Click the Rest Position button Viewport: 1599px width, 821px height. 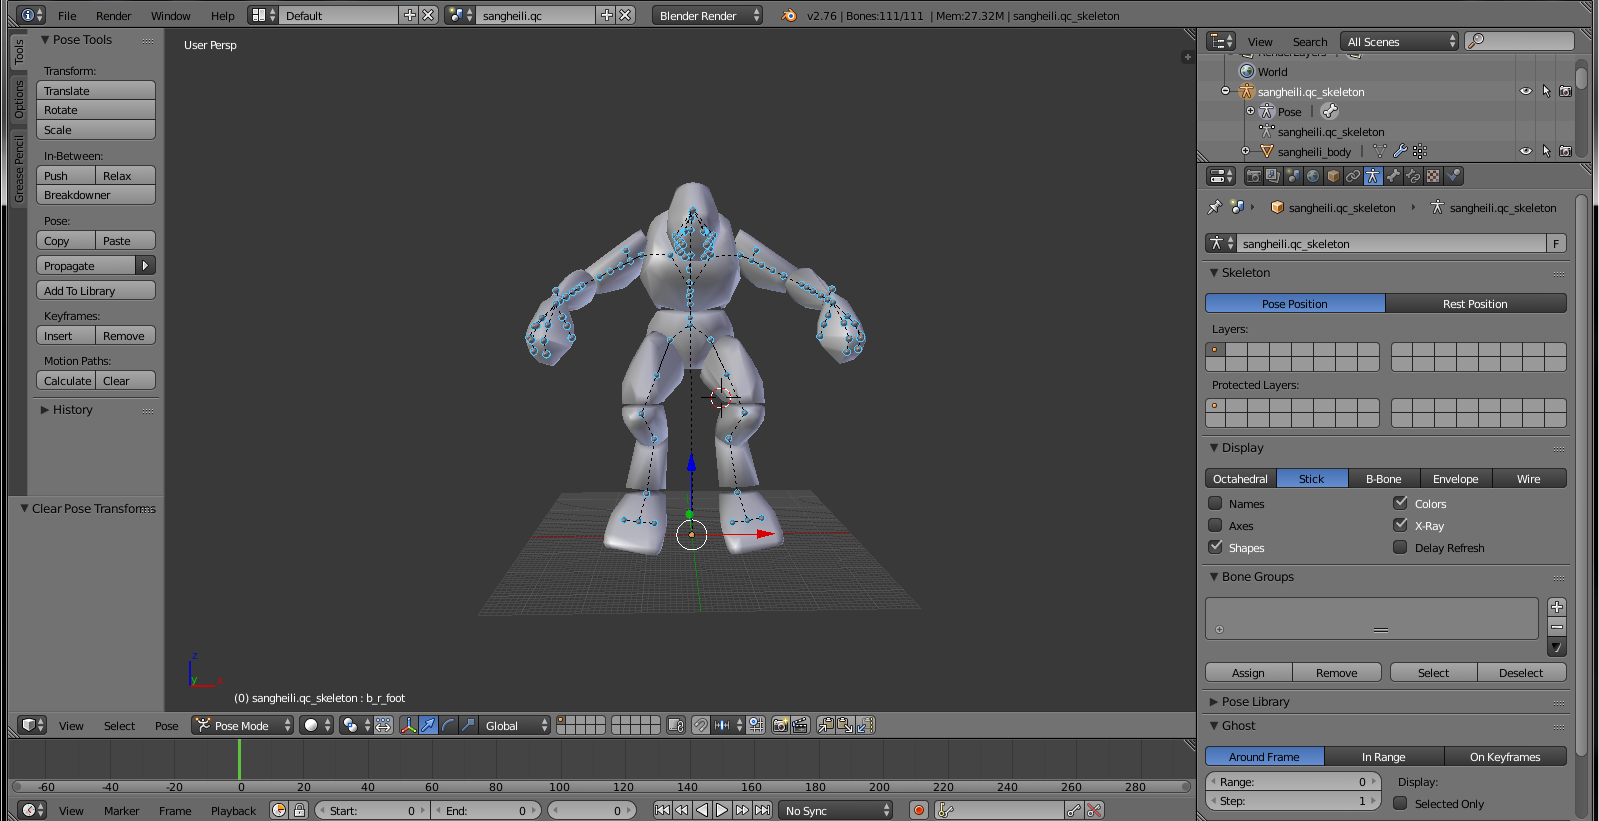[x=1474, y=304]
